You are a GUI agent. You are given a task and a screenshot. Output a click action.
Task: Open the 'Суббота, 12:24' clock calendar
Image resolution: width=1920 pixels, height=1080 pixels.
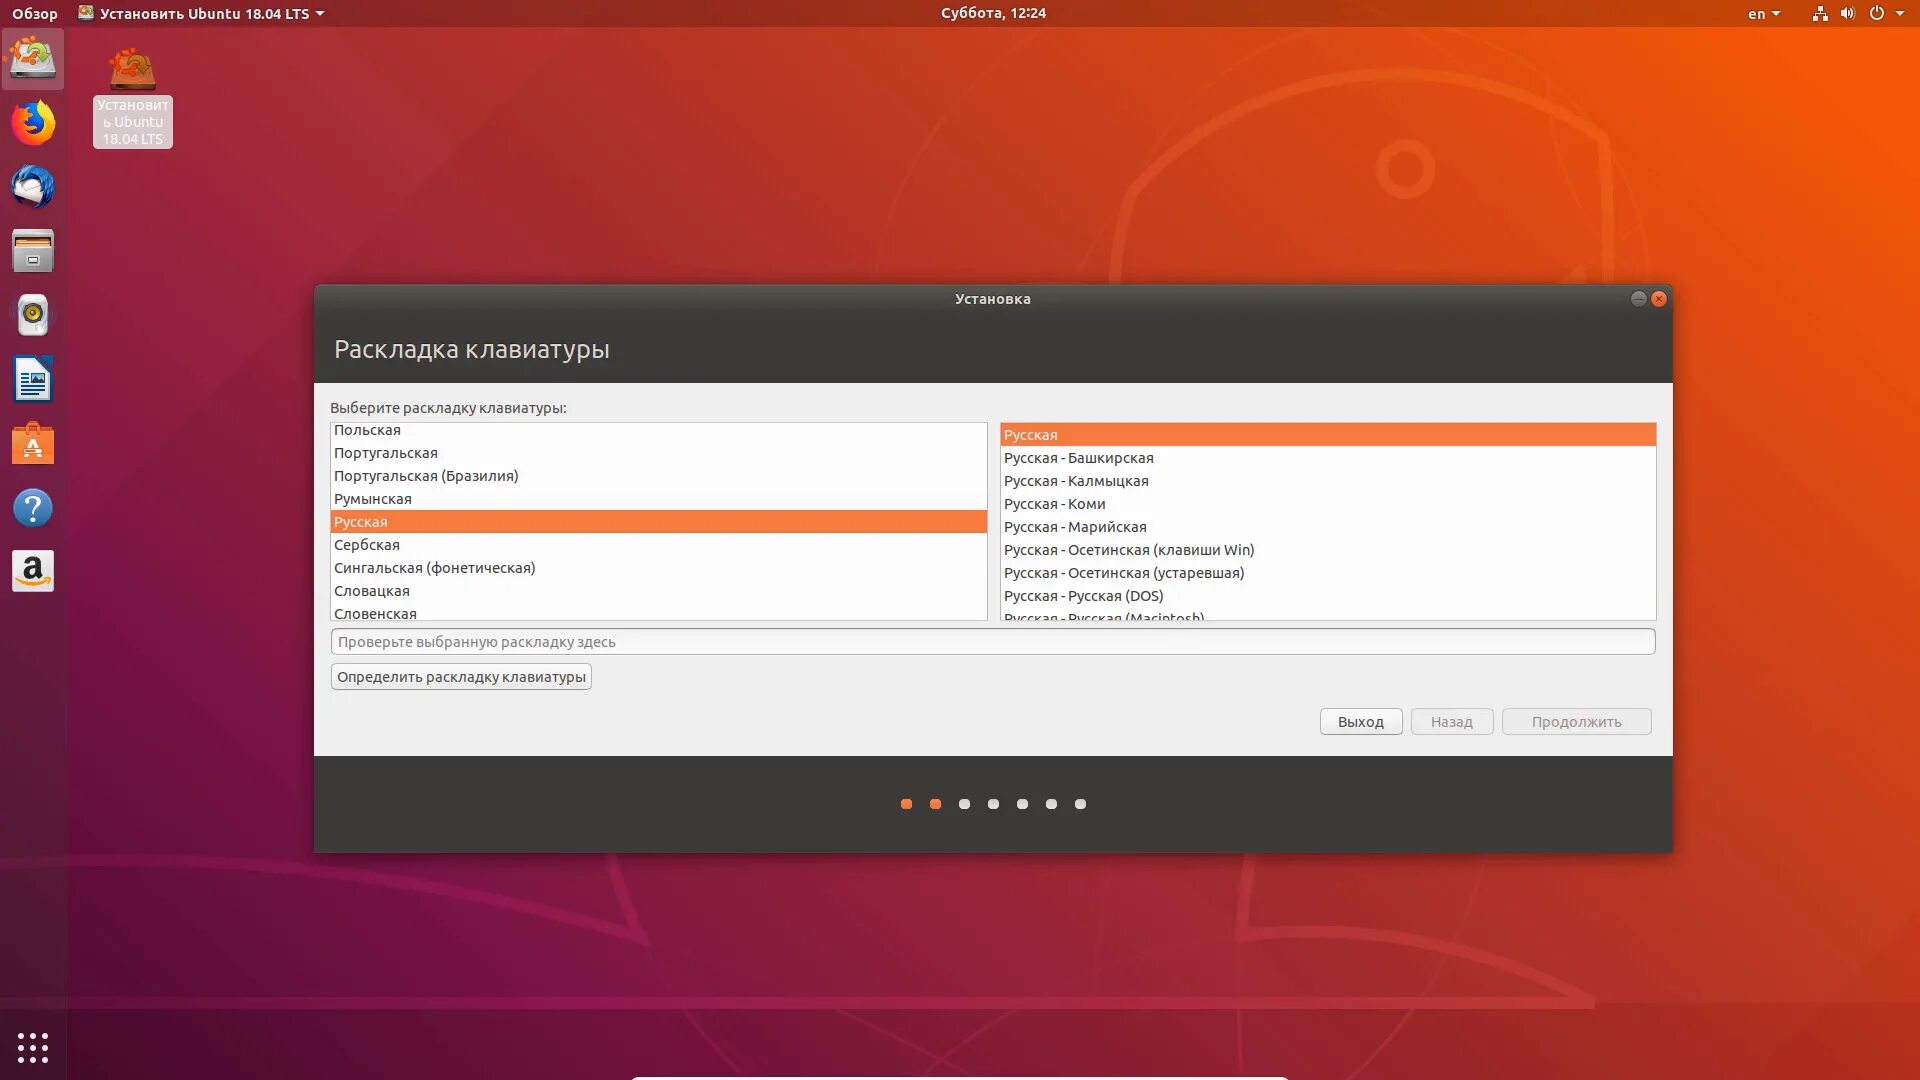[x=992, y=13]
